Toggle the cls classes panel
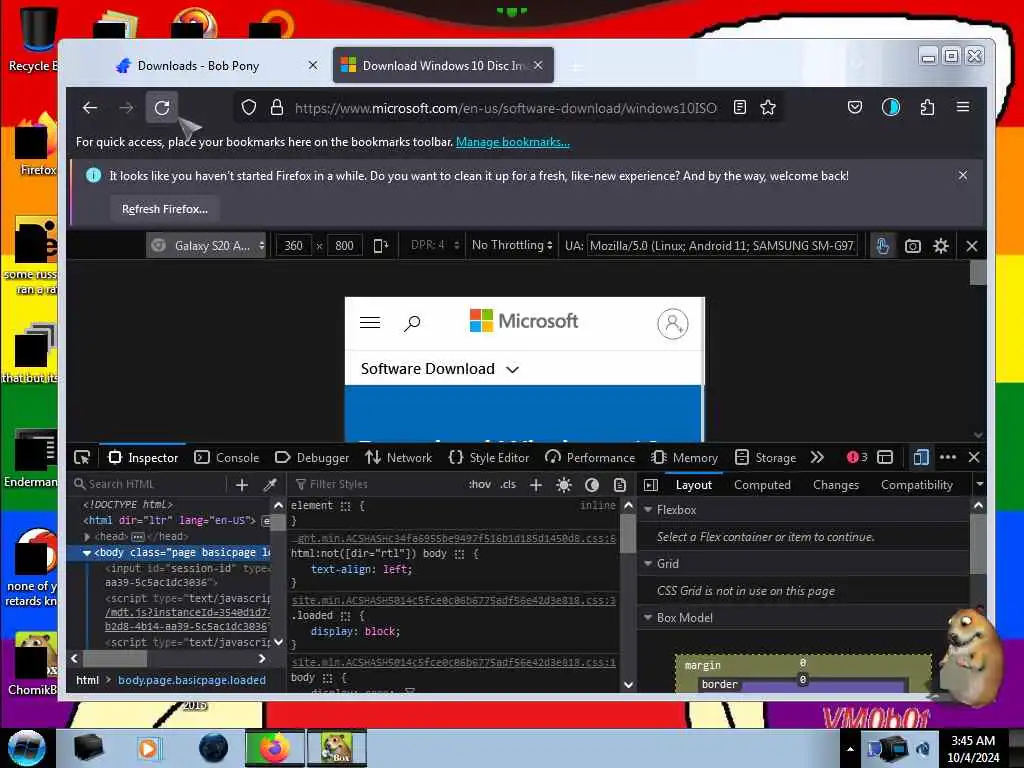 tap(508, 485)
